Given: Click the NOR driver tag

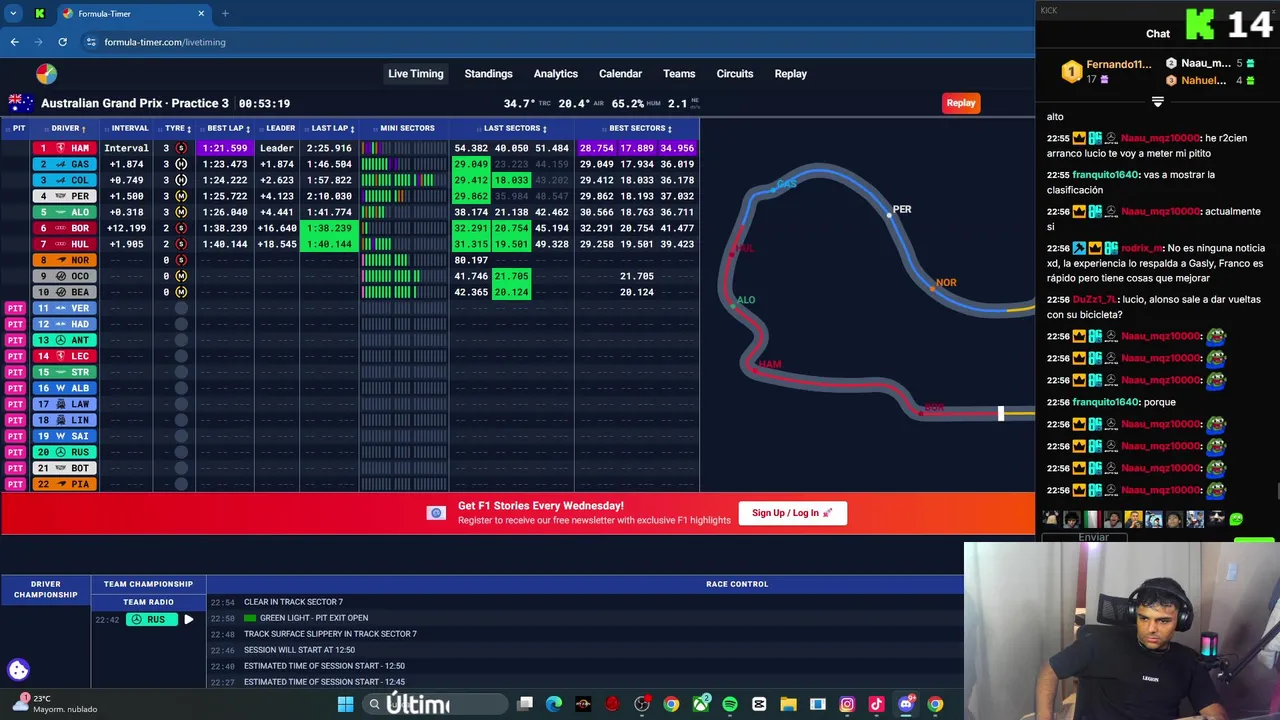Looking at the screenshot, I should 65,260.
